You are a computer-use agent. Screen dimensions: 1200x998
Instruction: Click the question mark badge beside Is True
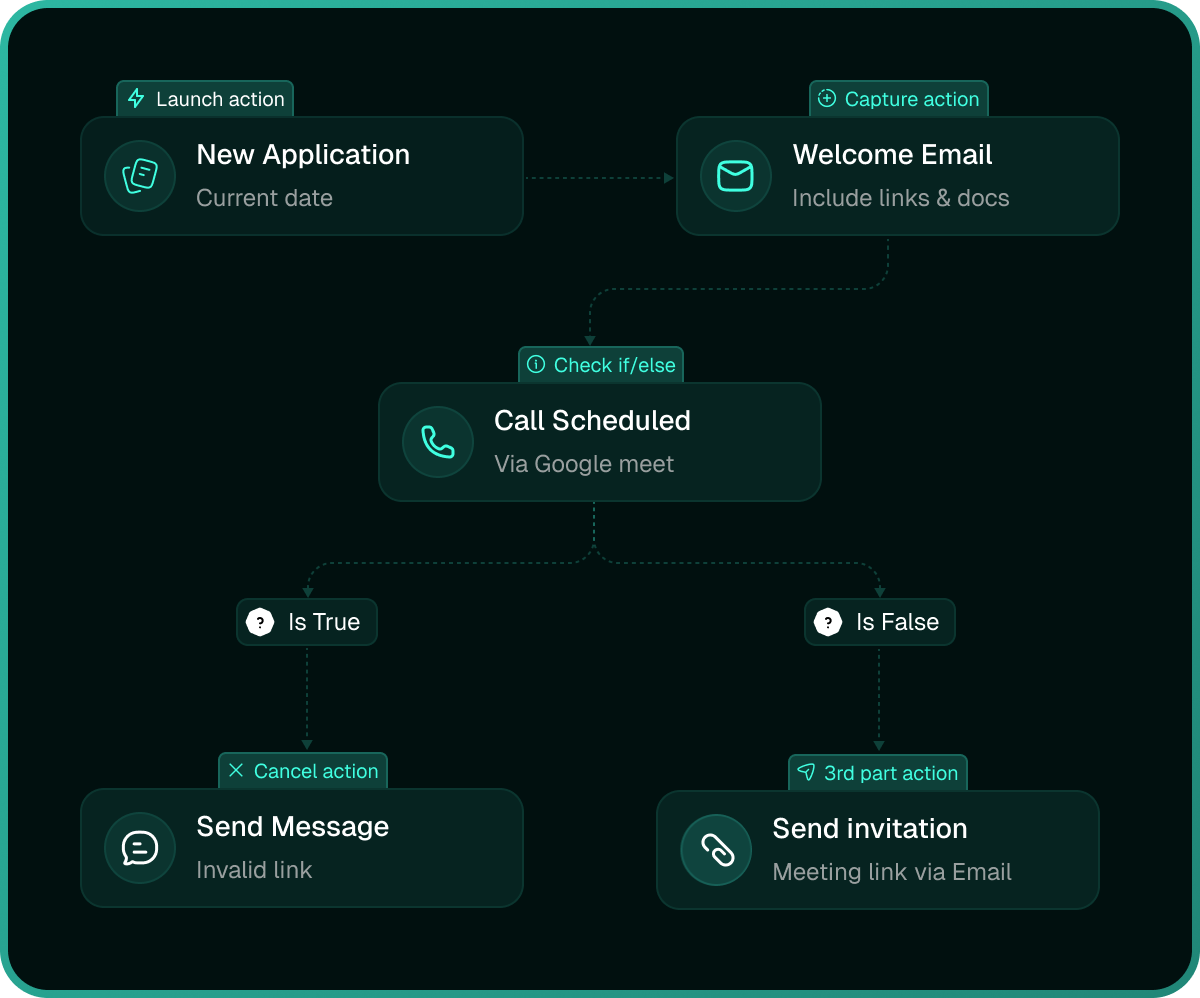pos(260,622)
